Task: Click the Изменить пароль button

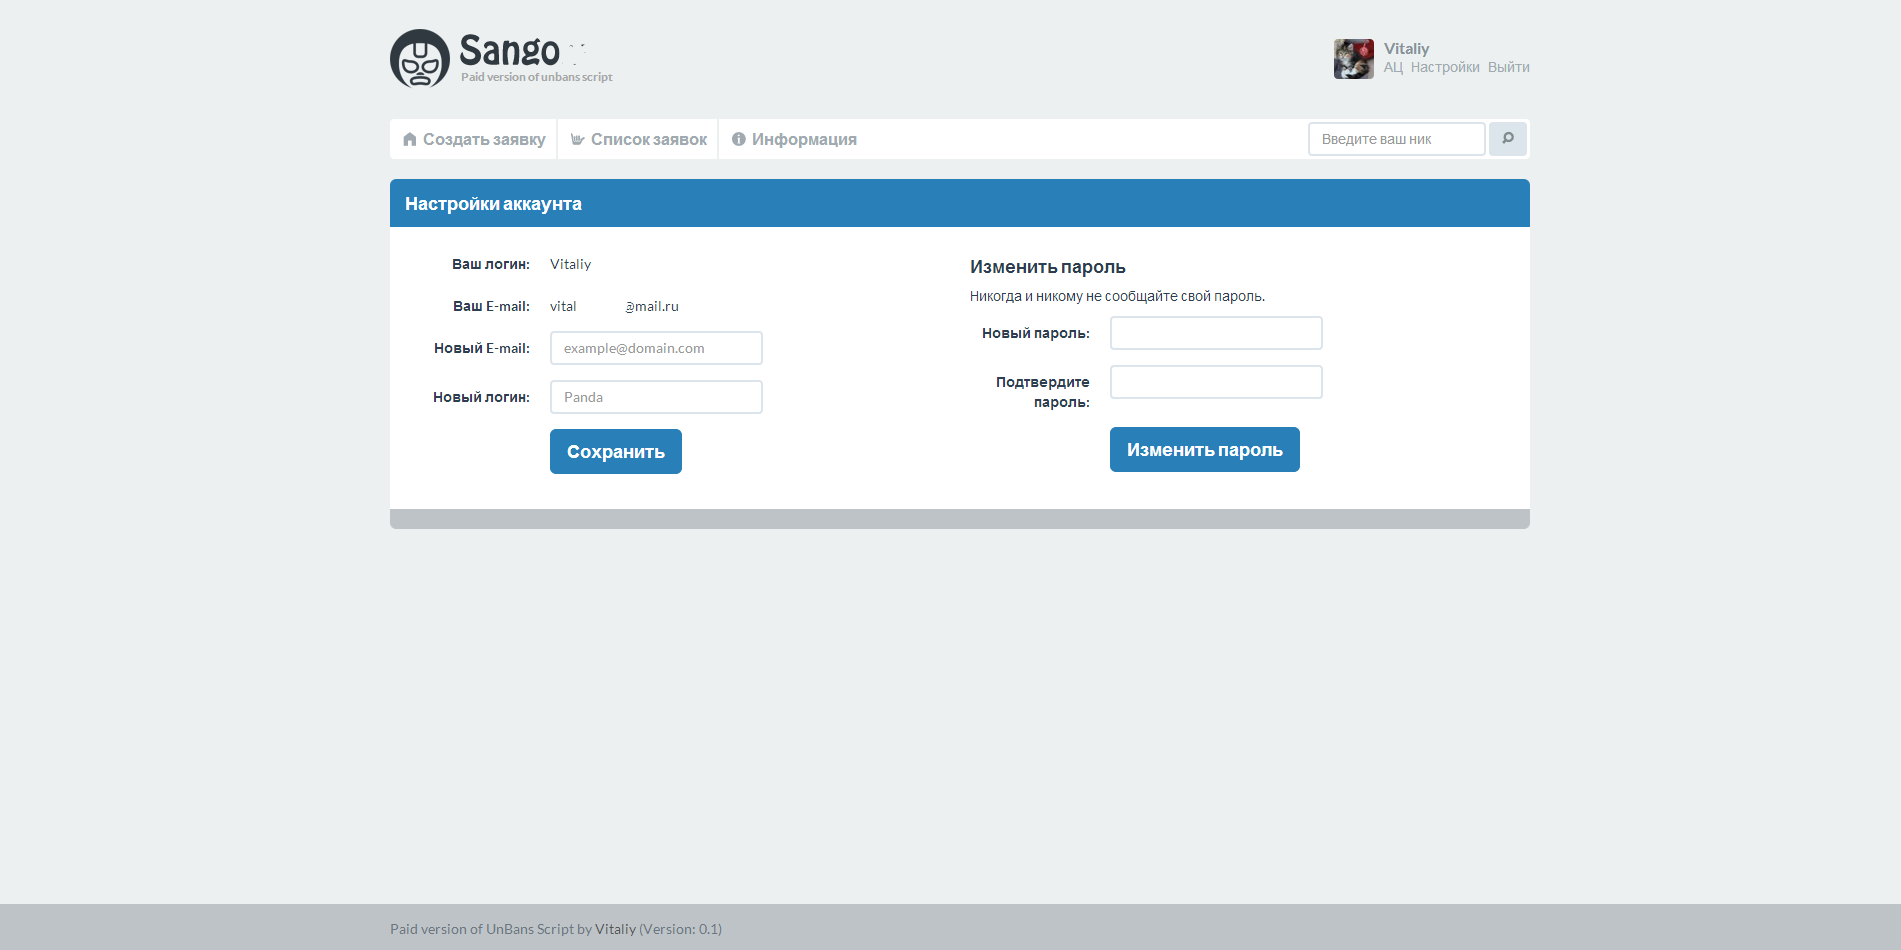Action: click(x=1205, y=449)
